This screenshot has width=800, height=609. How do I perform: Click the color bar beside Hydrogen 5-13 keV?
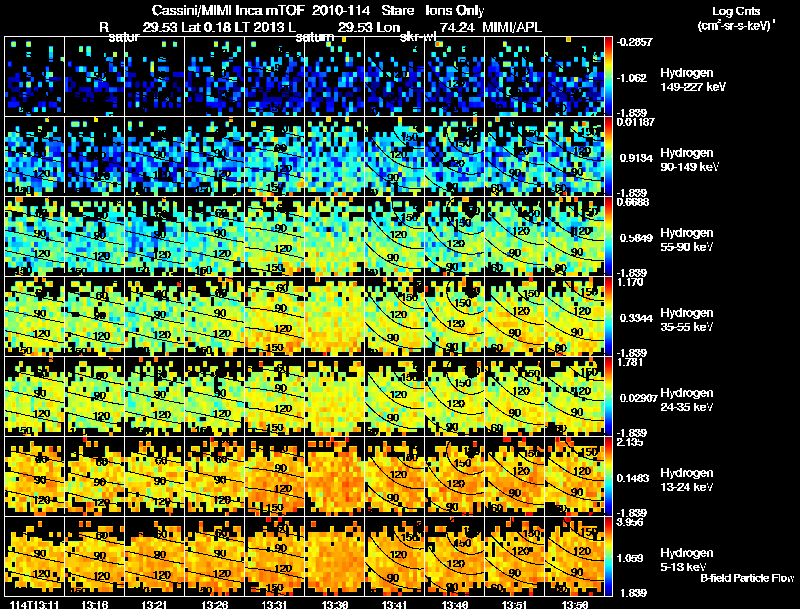(x=608, y=556)
